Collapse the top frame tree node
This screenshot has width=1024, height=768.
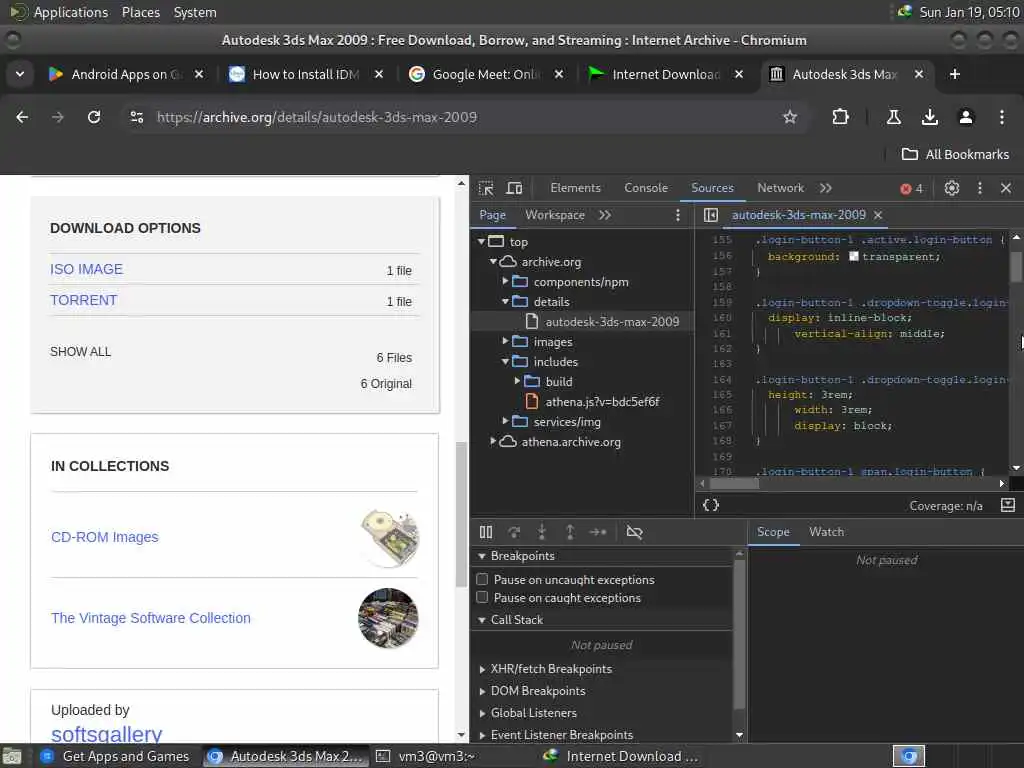click(481, 242)
